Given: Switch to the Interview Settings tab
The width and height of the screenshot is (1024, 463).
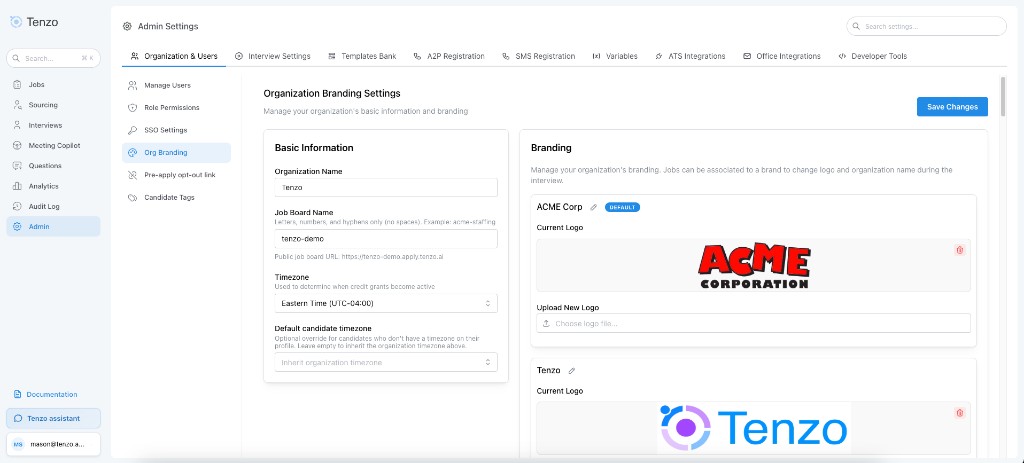Looking at the screenshot, I should 272,56.
